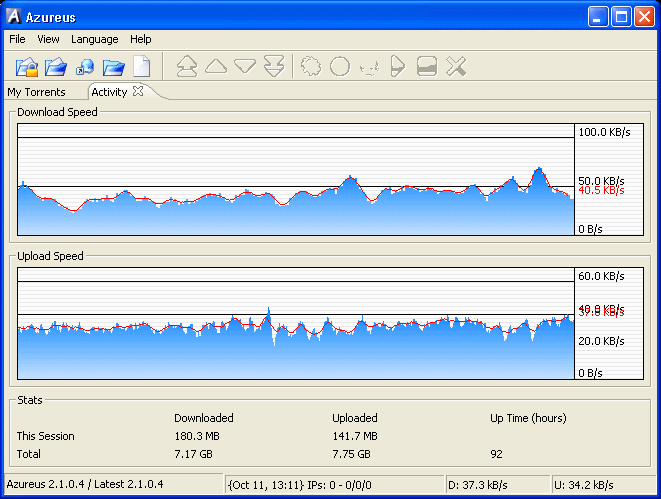661x499 pixels.
Task: Click the Download Speed graph area
Action: tap(296, 180)
